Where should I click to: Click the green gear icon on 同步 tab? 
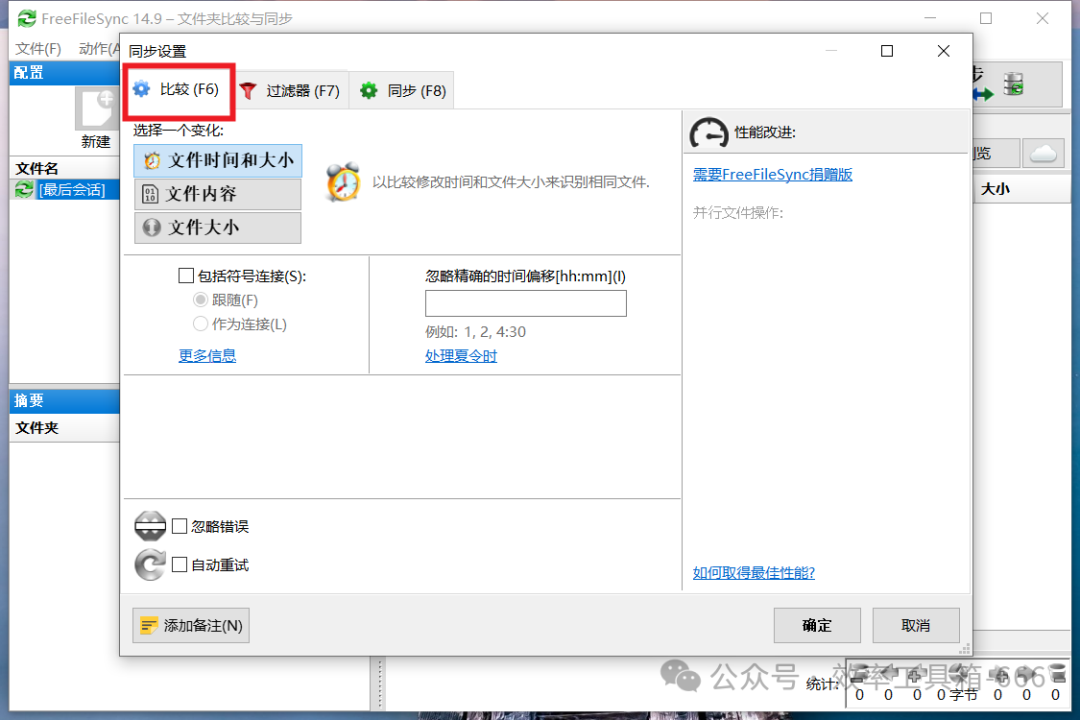369,90
